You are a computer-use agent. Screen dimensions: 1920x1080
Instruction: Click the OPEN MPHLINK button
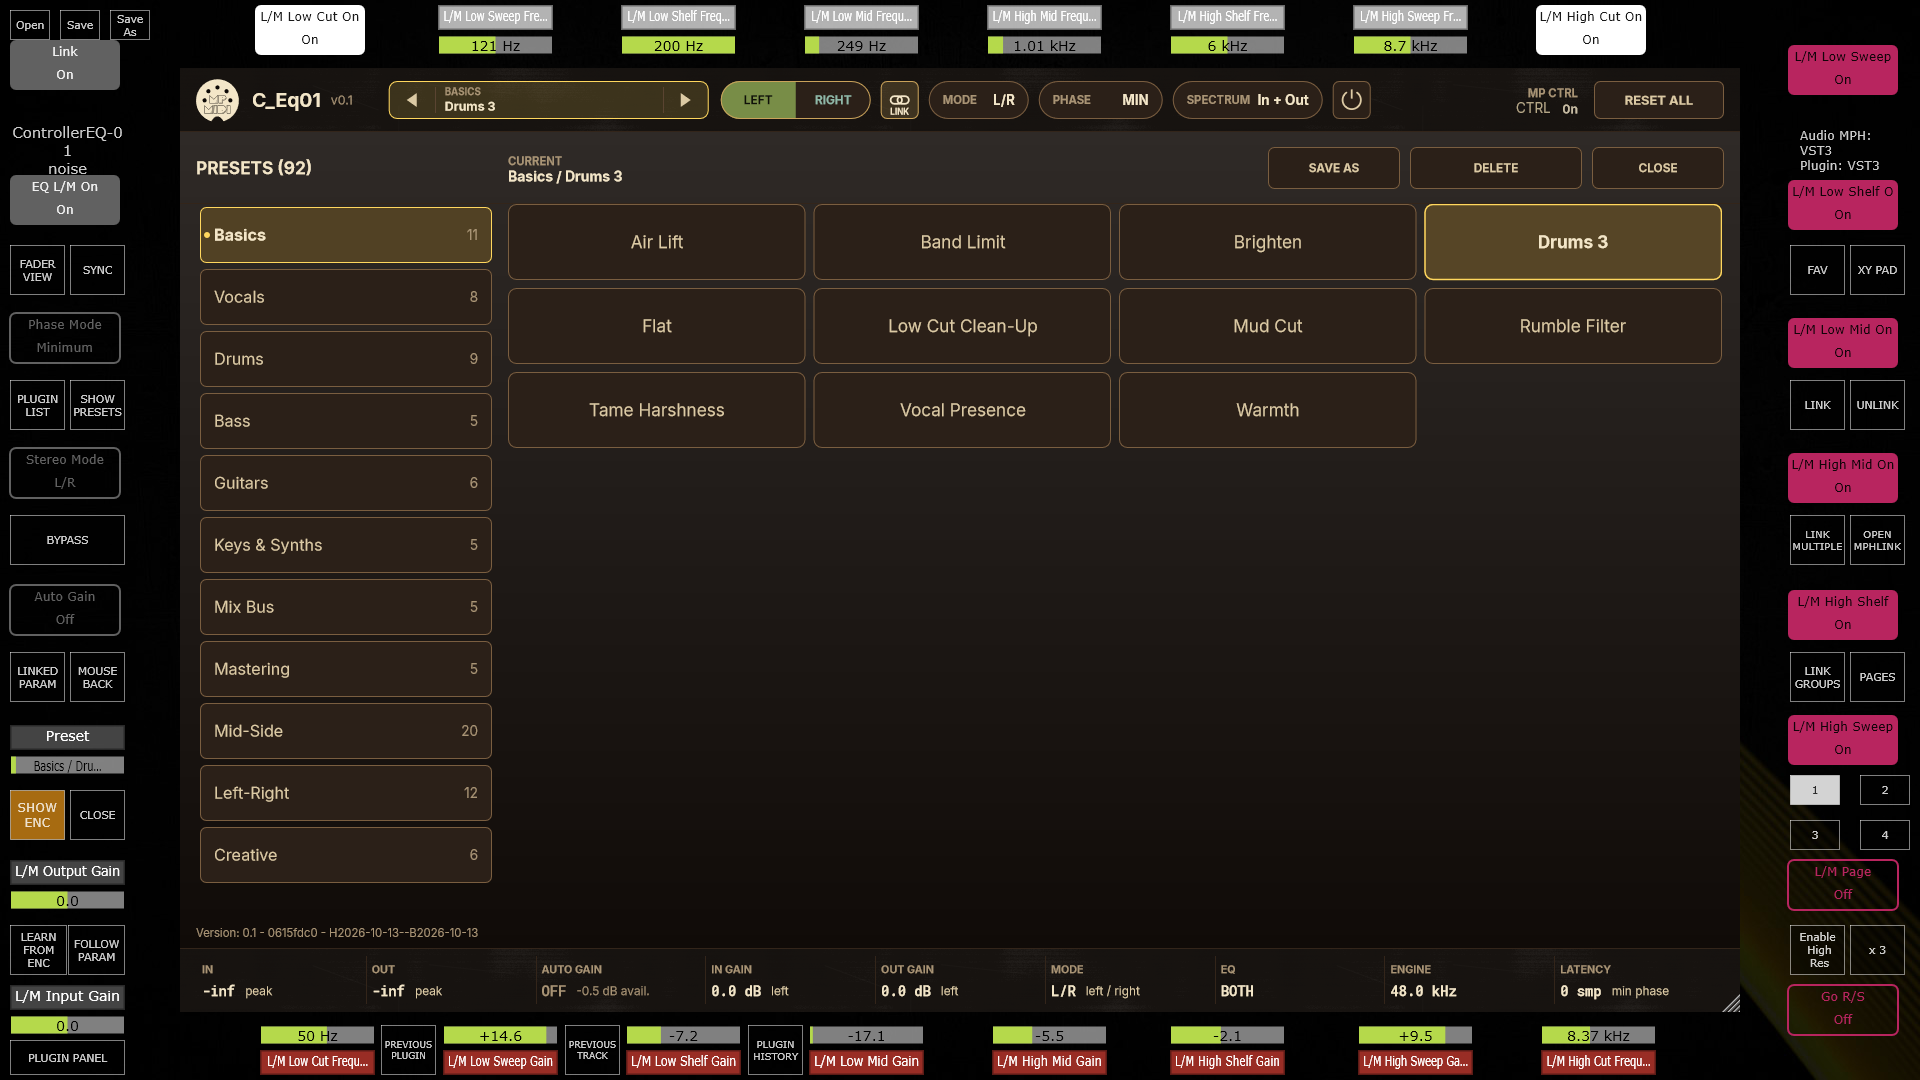click(1877, 540)
